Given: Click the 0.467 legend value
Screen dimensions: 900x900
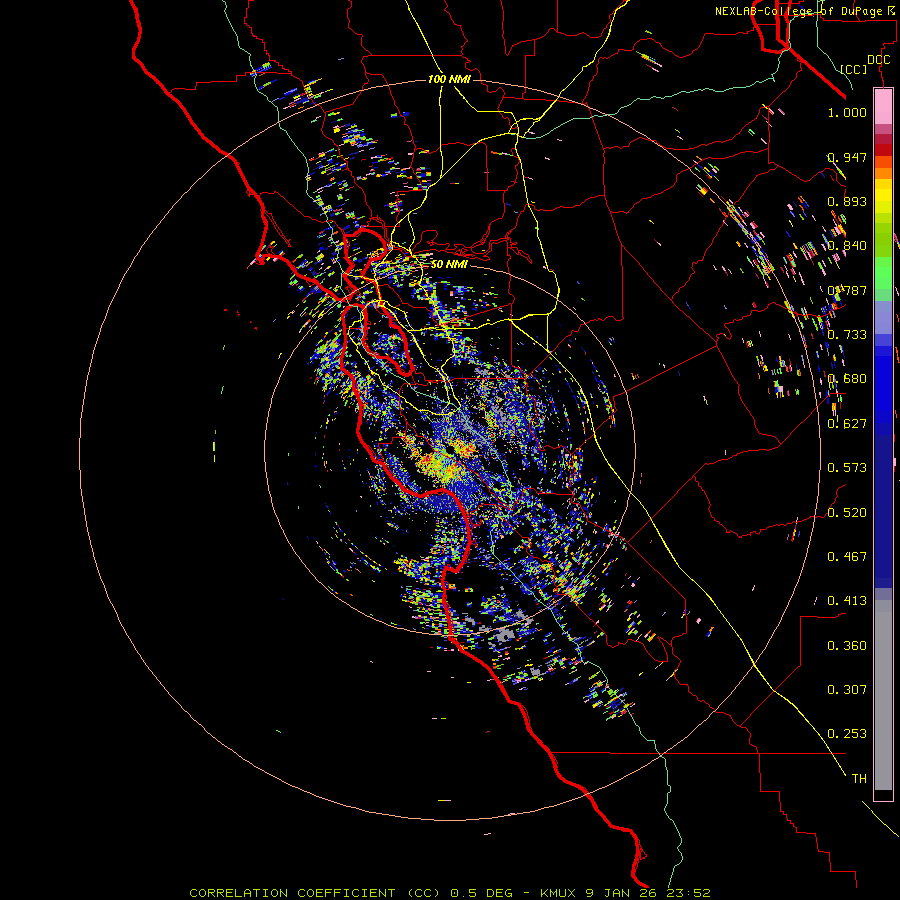Looking at the screenshot, I should [847, 557].
